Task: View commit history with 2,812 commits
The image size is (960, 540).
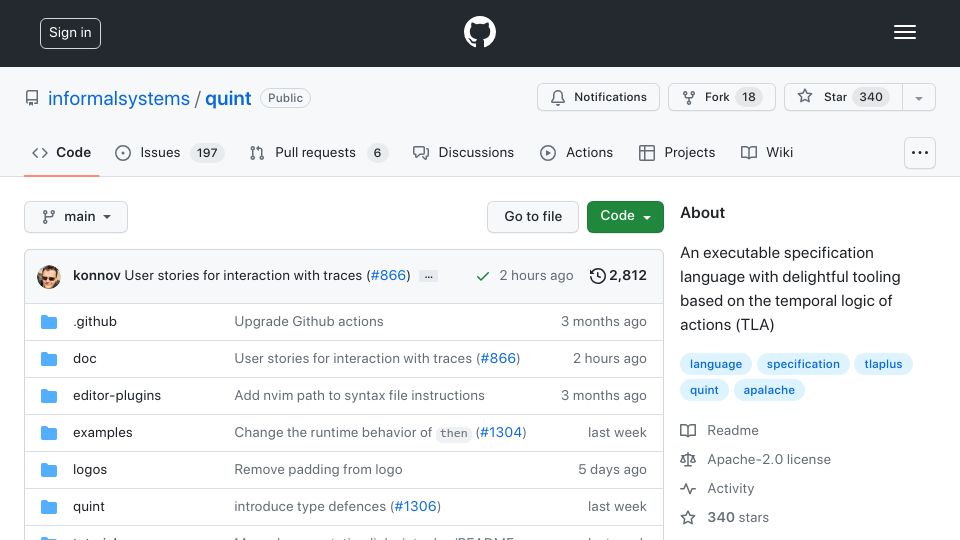Action: (x=618, y=276)
